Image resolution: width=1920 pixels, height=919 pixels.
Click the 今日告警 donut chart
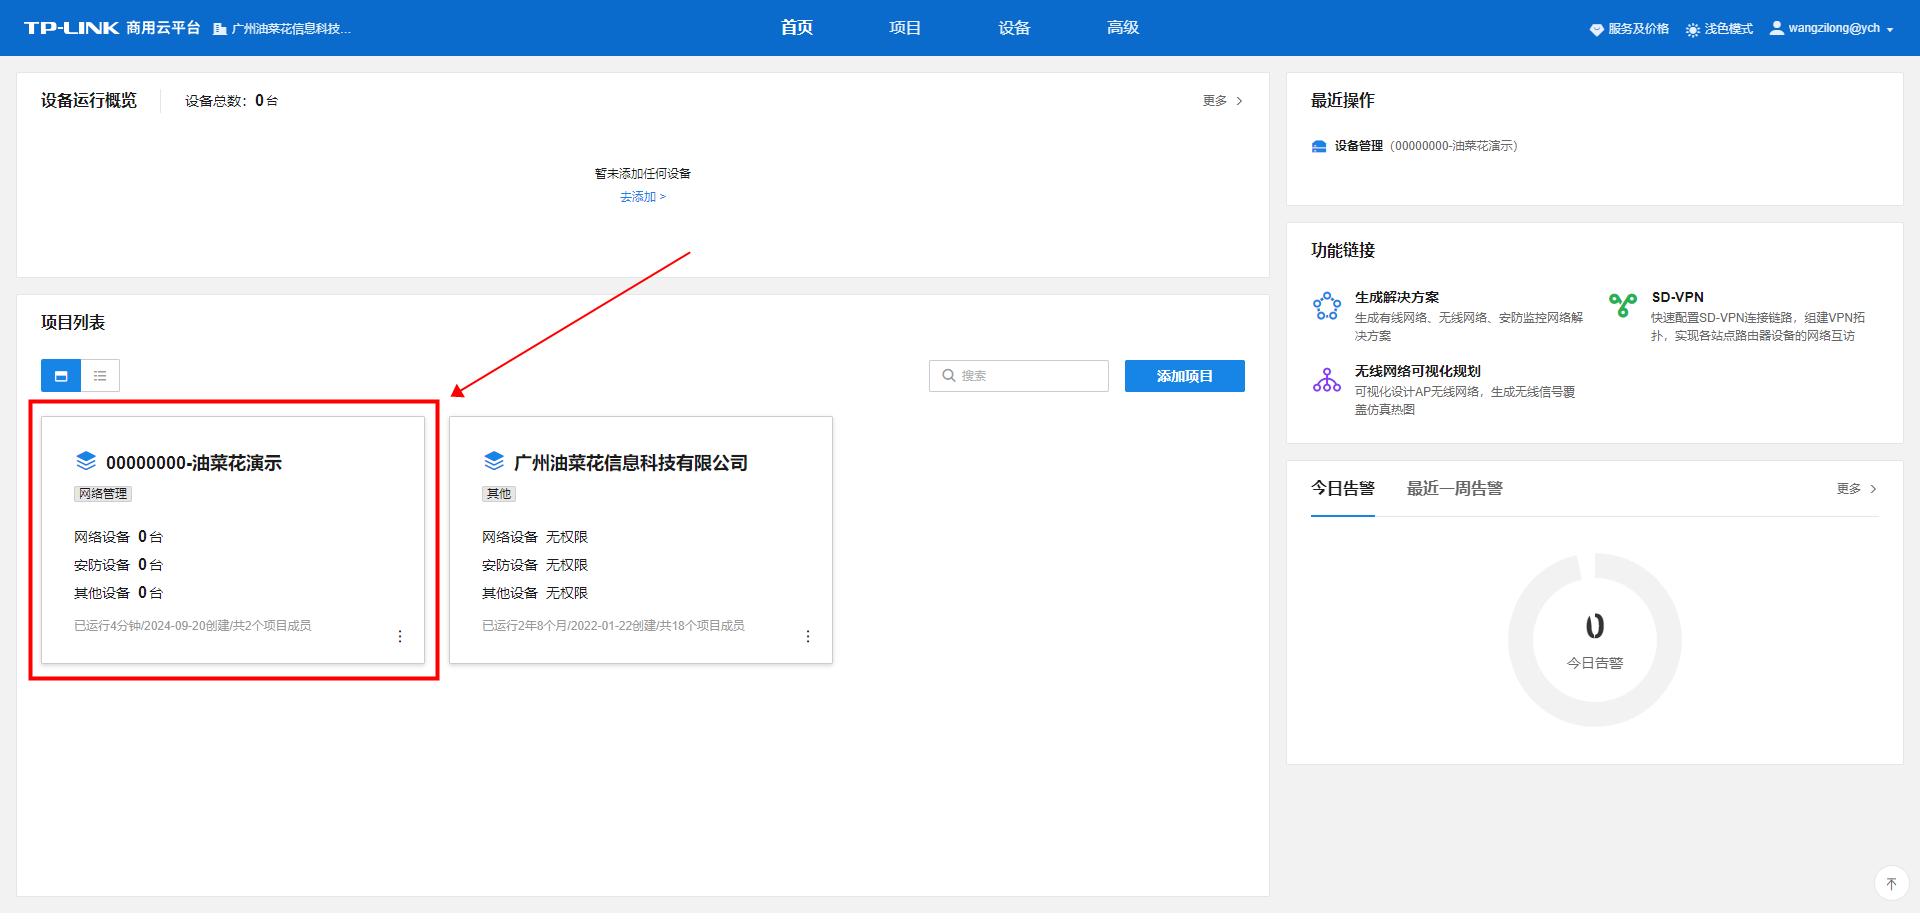coord(1595,640)
